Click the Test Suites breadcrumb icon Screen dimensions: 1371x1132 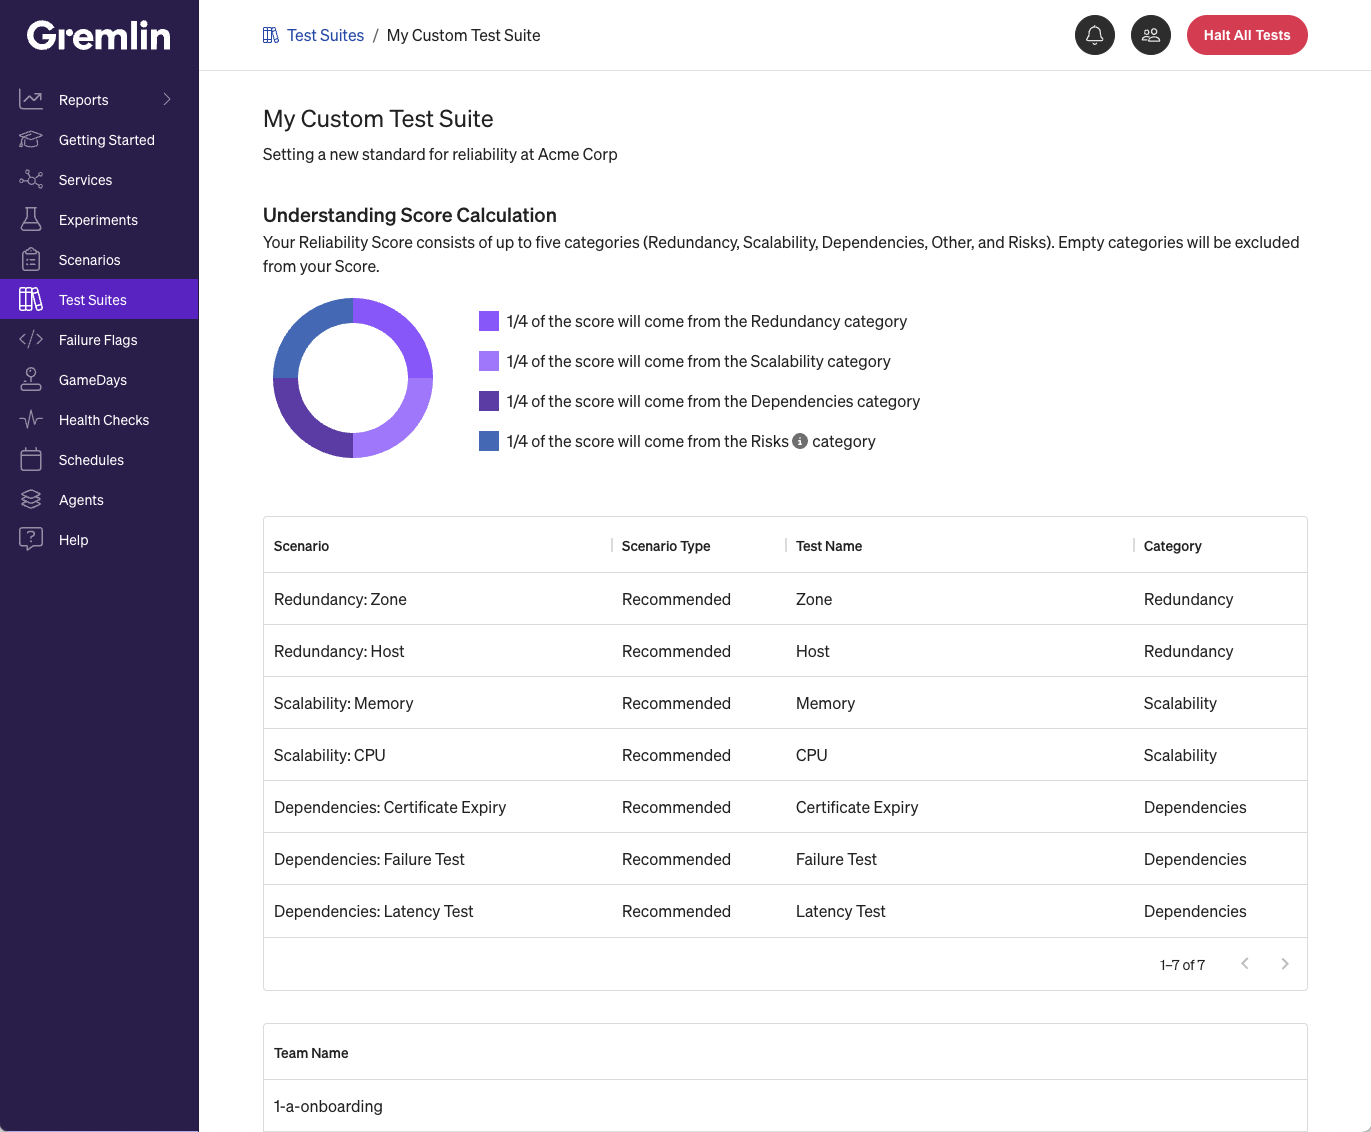(270, 34)
